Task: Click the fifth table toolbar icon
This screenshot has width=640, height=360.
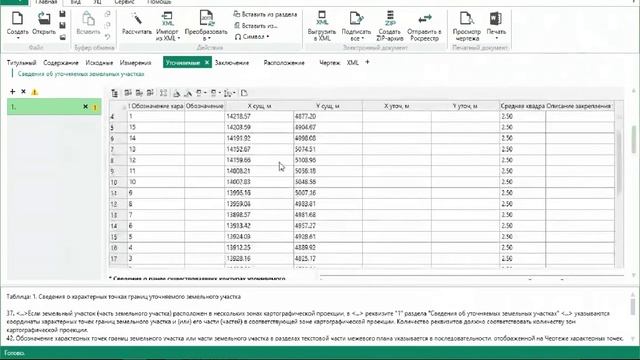Action: coord(163,93)
